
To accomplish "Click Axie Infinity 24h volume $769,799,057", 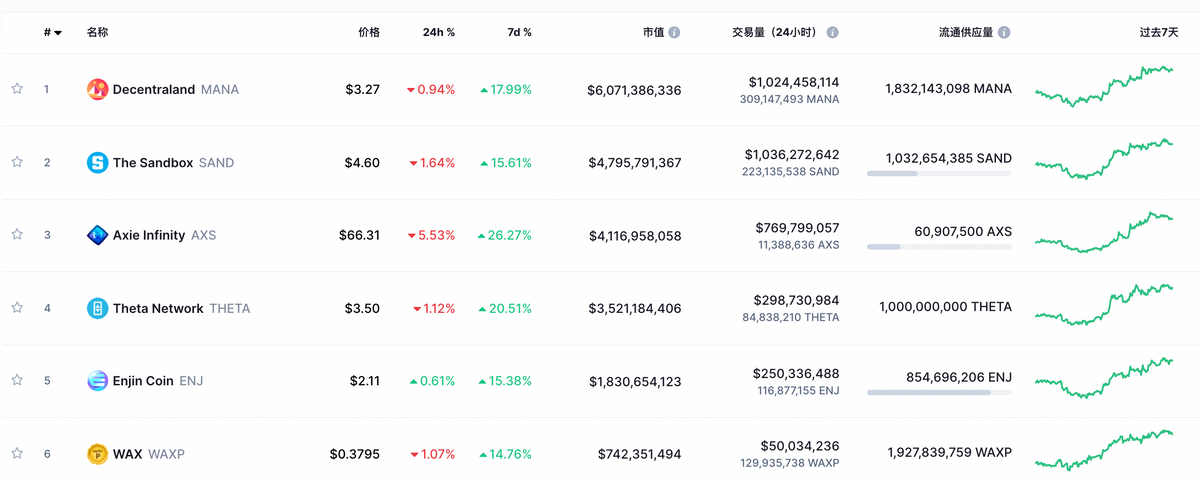I will pyautogui.click(x=798, y=228).
